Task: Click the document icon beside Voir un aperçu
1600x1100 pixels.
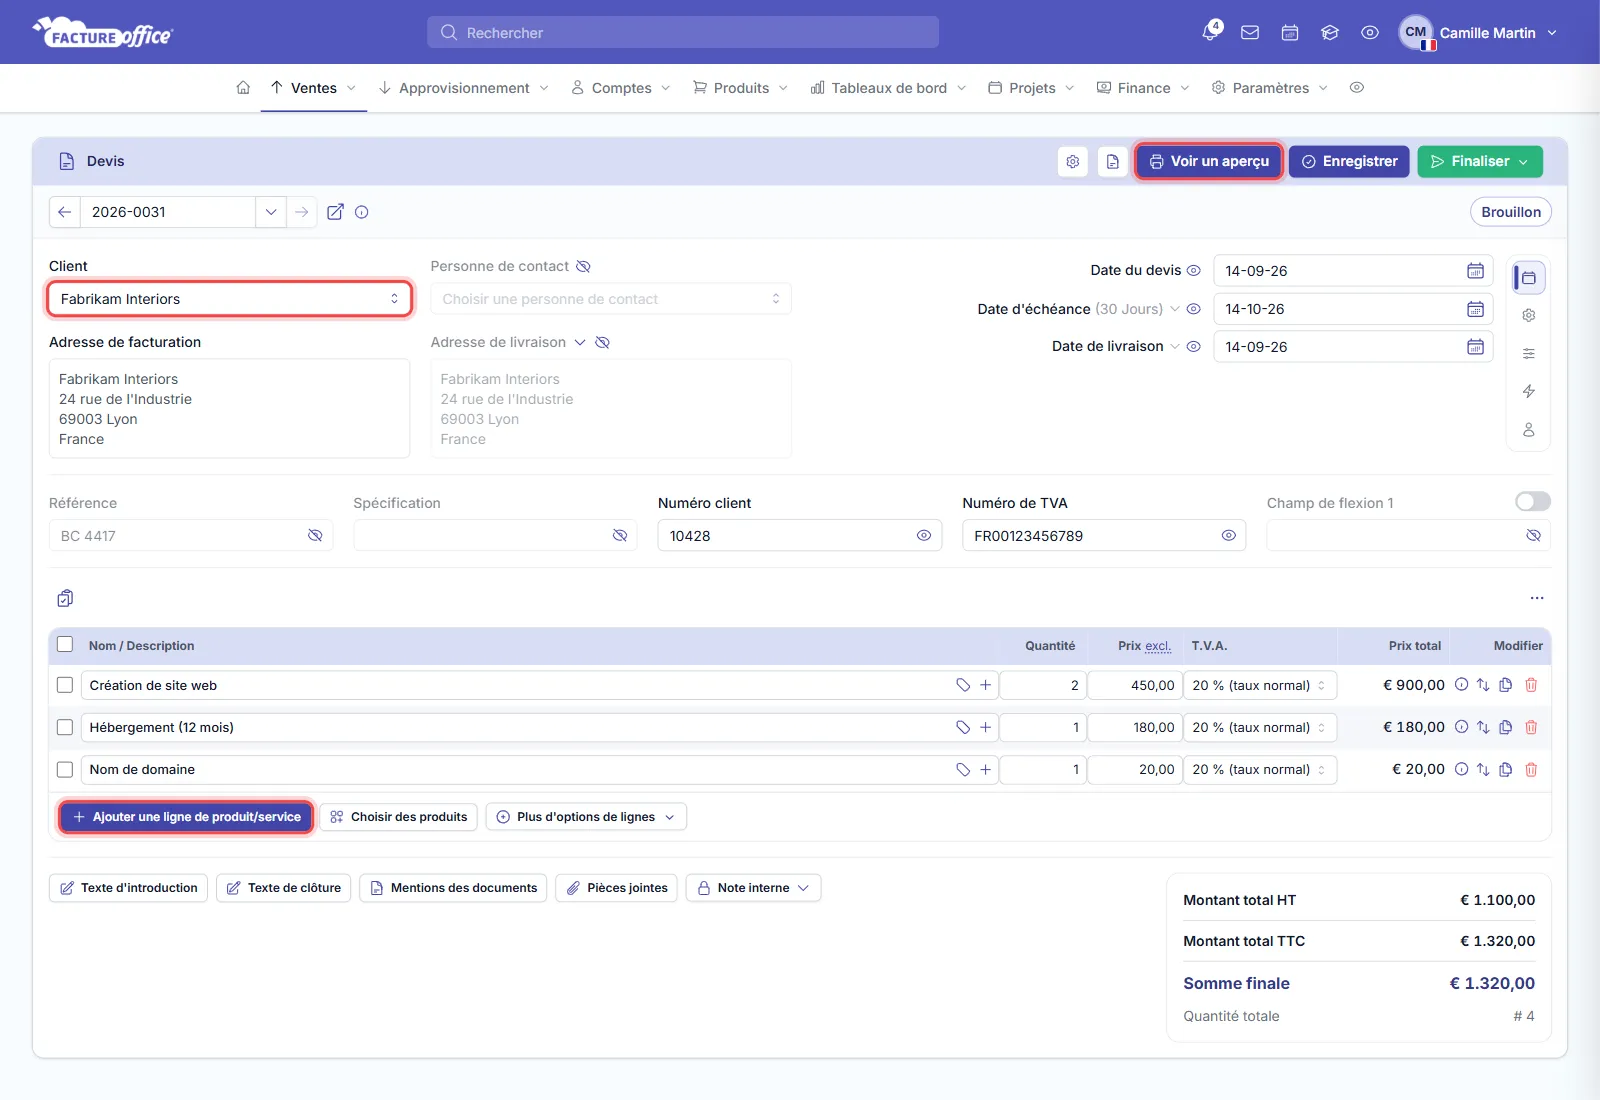Action: (1113, 161)
